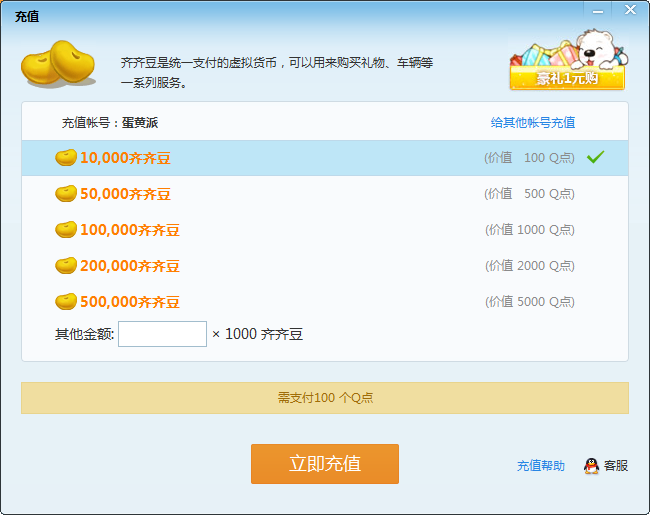
Task: Click bean icon beside 10,000齐齐豆
Action: click(x=66, y=158)
